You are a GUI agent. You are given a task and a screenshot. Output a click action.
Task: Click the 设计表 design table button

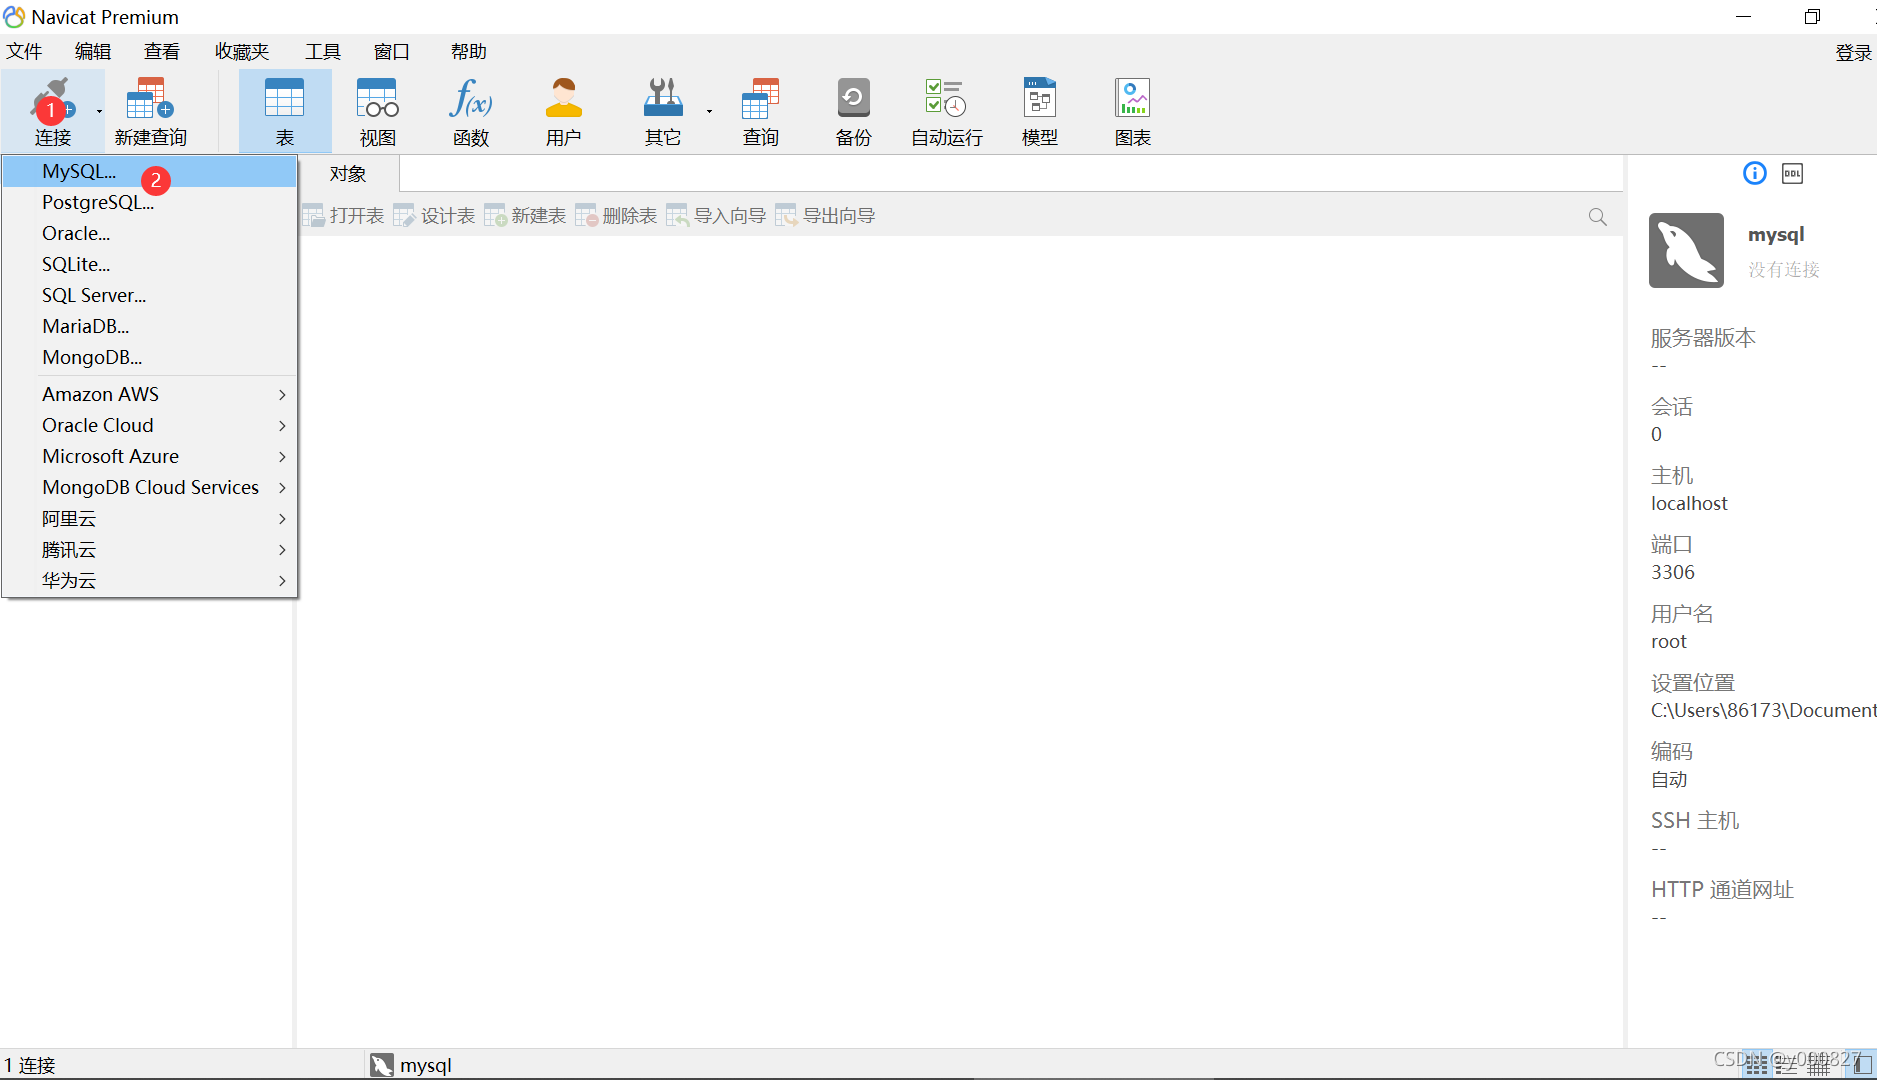(x=434, y=216)
